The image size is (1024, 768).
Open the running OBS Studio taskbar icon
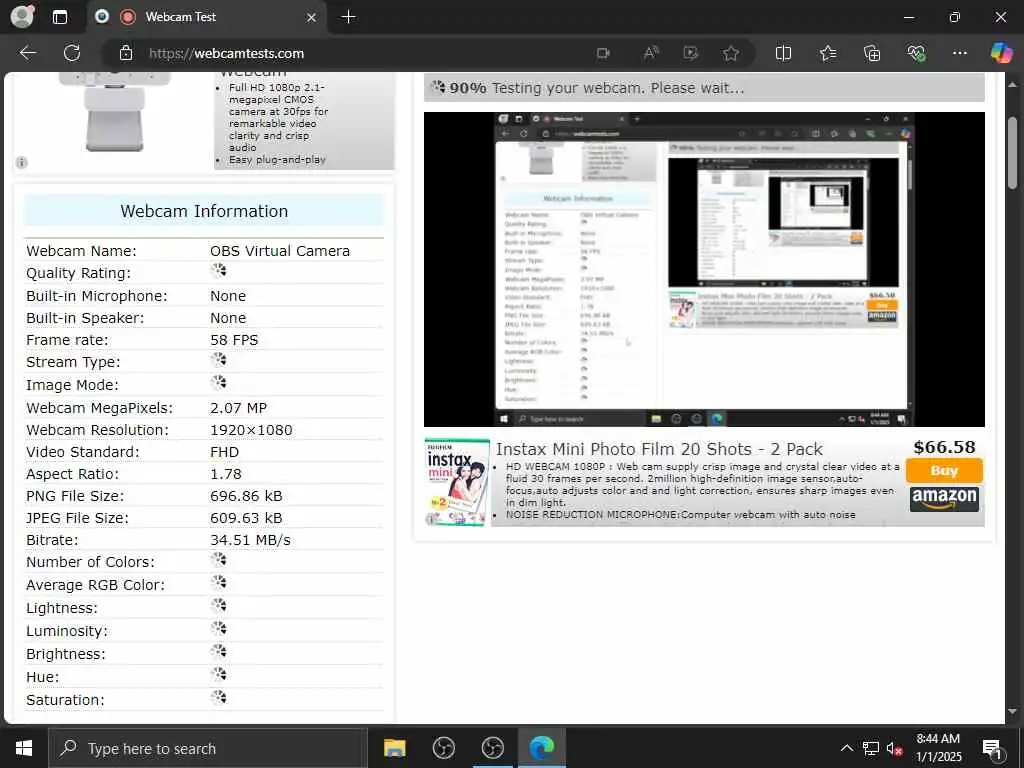coord(492,748)
